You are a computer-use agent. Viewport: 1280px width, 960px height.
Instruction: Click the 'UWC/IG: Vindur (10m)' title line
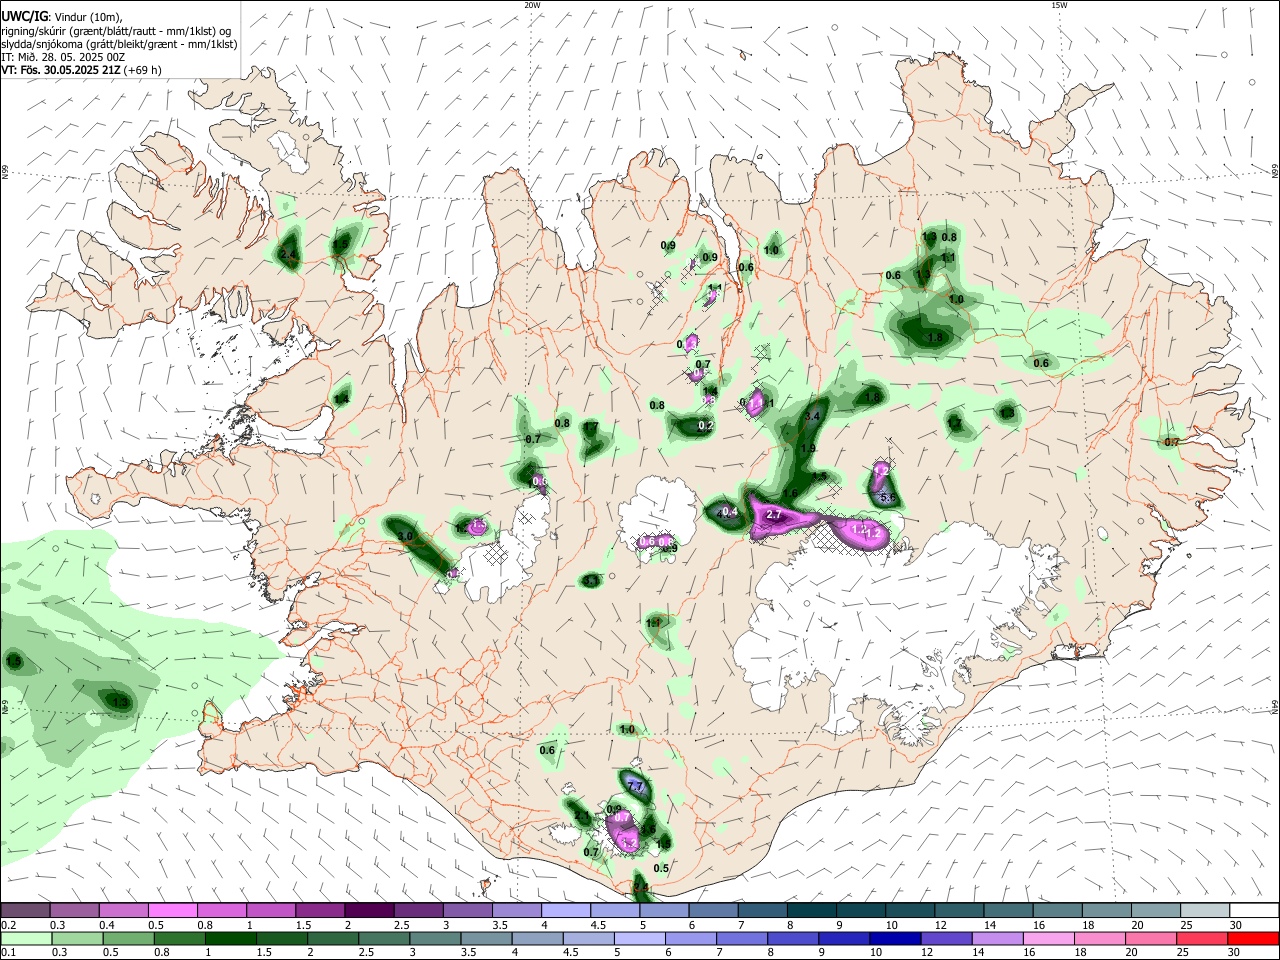pos(62,17)
